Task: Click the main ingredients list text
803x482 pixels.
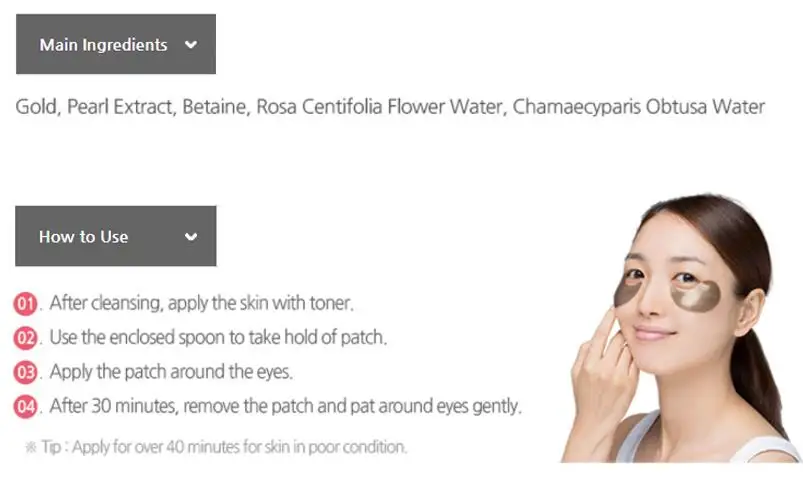Action: tap(390, 107)
